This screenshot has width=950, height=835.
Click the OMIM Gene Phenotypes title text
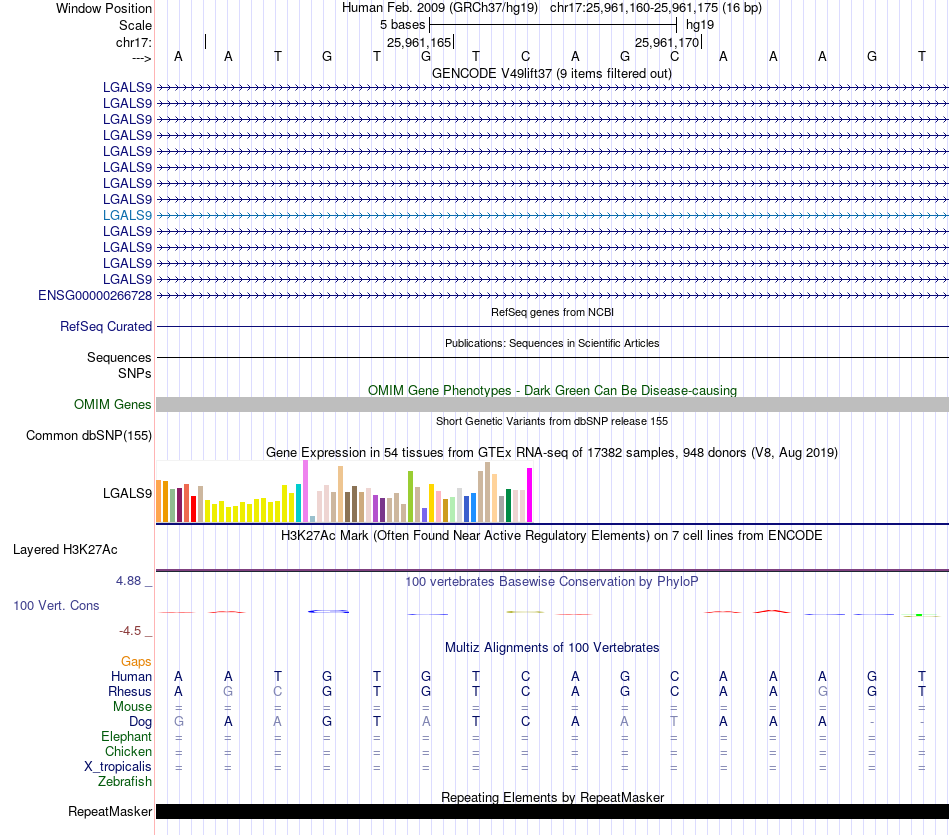pos(552,390)
